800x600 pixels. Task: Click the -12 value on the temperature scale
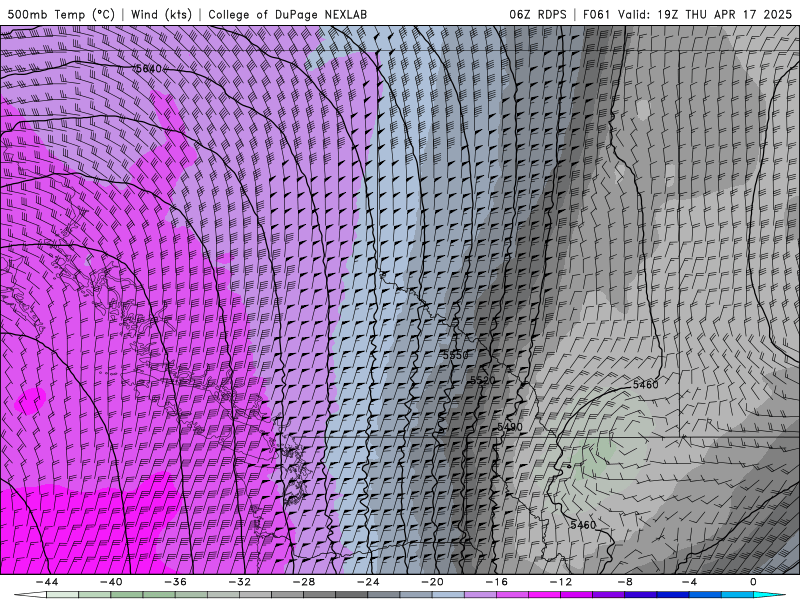pos(561,582)
